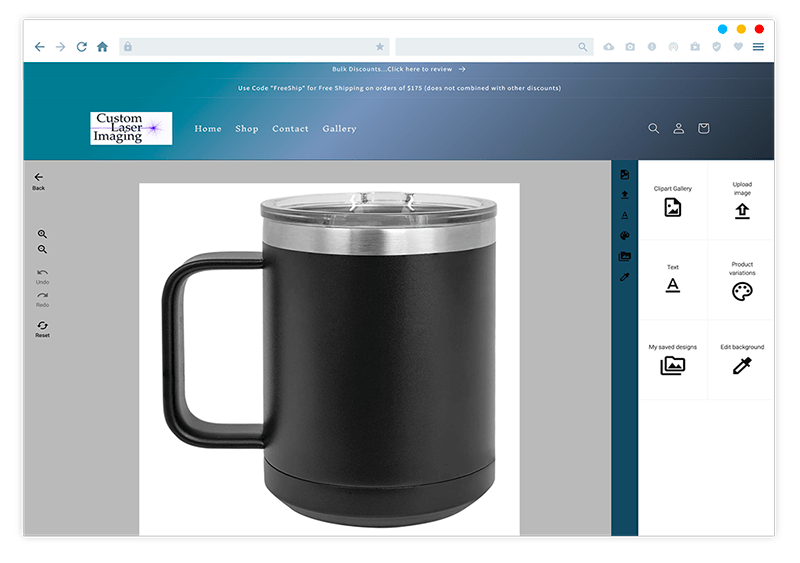
Task: Select clipart icon in dark blue sidebar
Action: pos(624,175)
